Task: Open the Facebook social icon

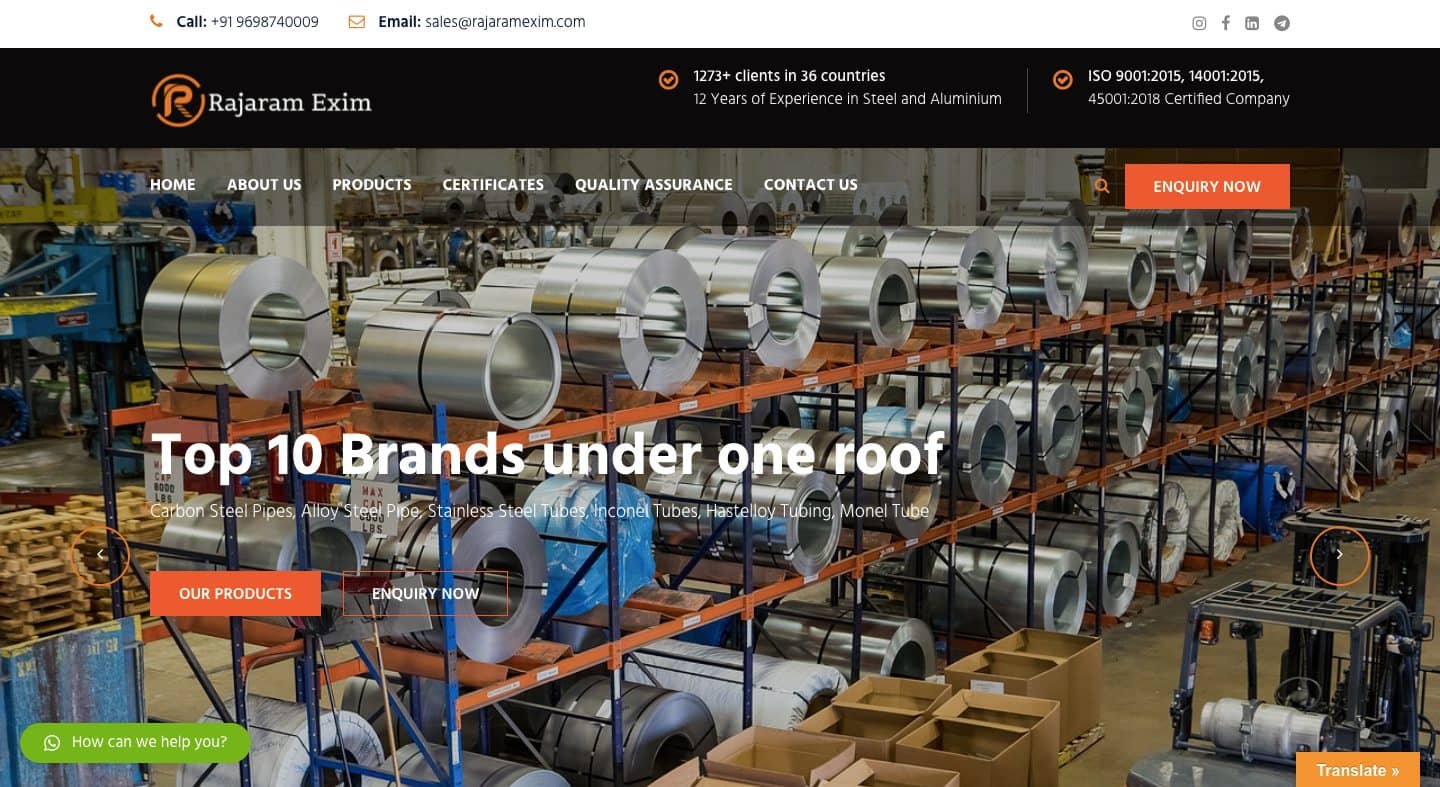Action: pos(1225,23)
